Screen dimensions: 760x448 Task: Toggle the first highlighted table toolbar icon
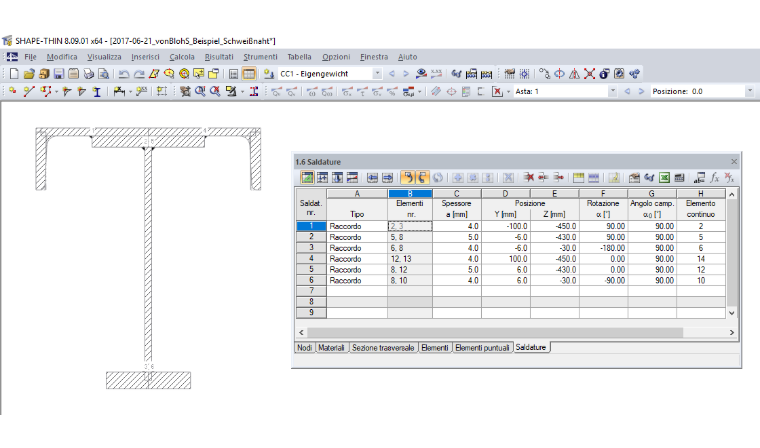point(307,177)
